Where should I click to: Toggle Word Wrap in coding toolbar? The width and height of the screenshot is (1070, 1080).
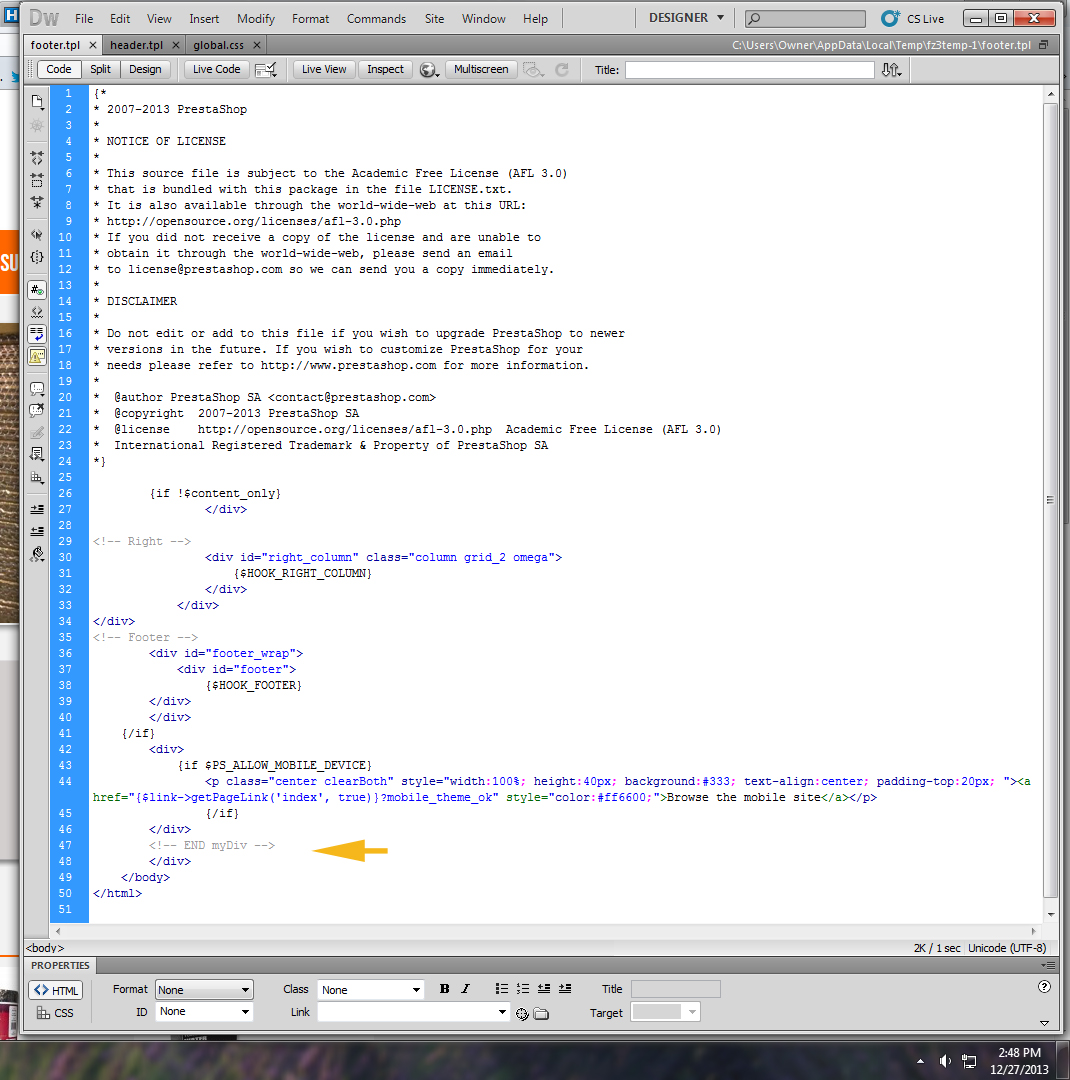coord(37,334)
